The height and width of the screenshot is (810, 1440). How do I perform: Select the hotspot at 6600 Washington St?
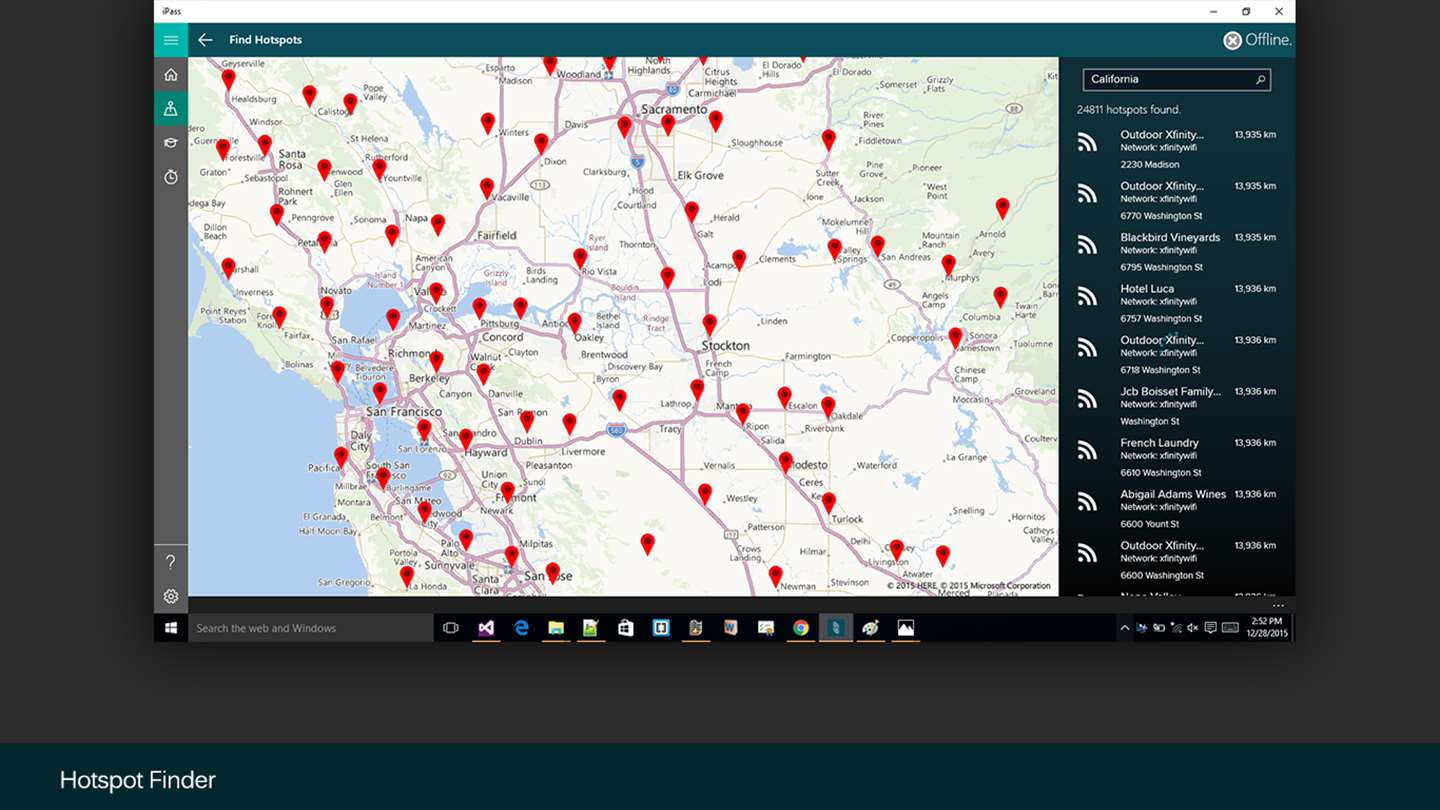point(1177,560)
